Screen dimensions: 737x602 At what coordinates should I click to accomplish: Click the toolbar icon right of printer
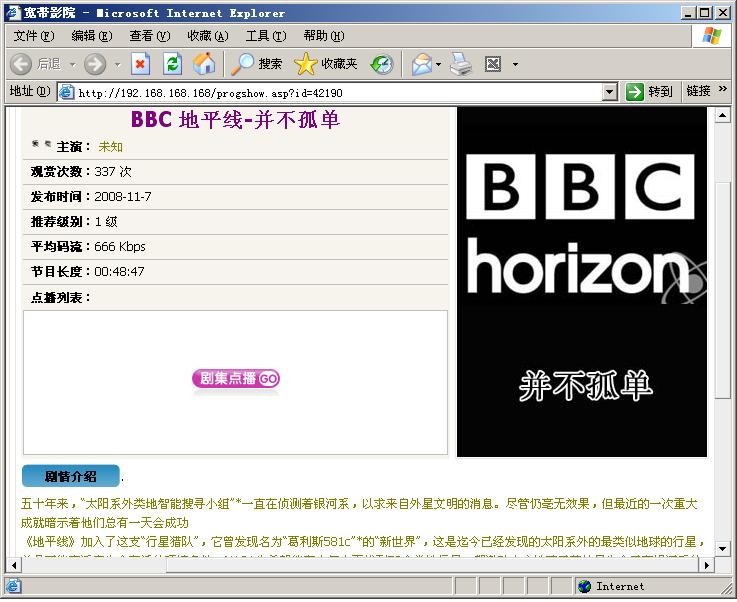(493, 64)
